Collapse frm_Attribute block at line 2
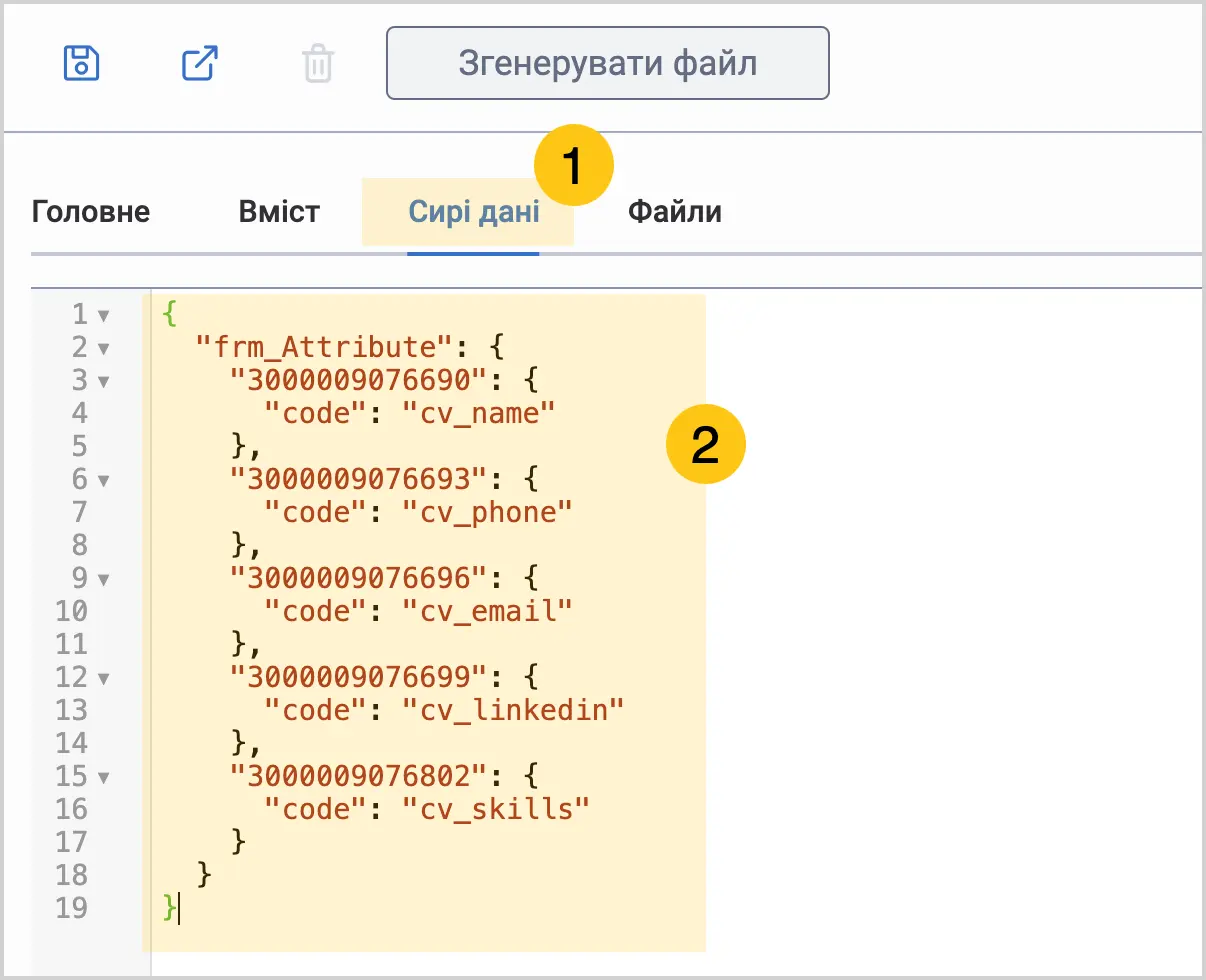The width and height of the screenshot is (1206, 980). tap(103, 349)
